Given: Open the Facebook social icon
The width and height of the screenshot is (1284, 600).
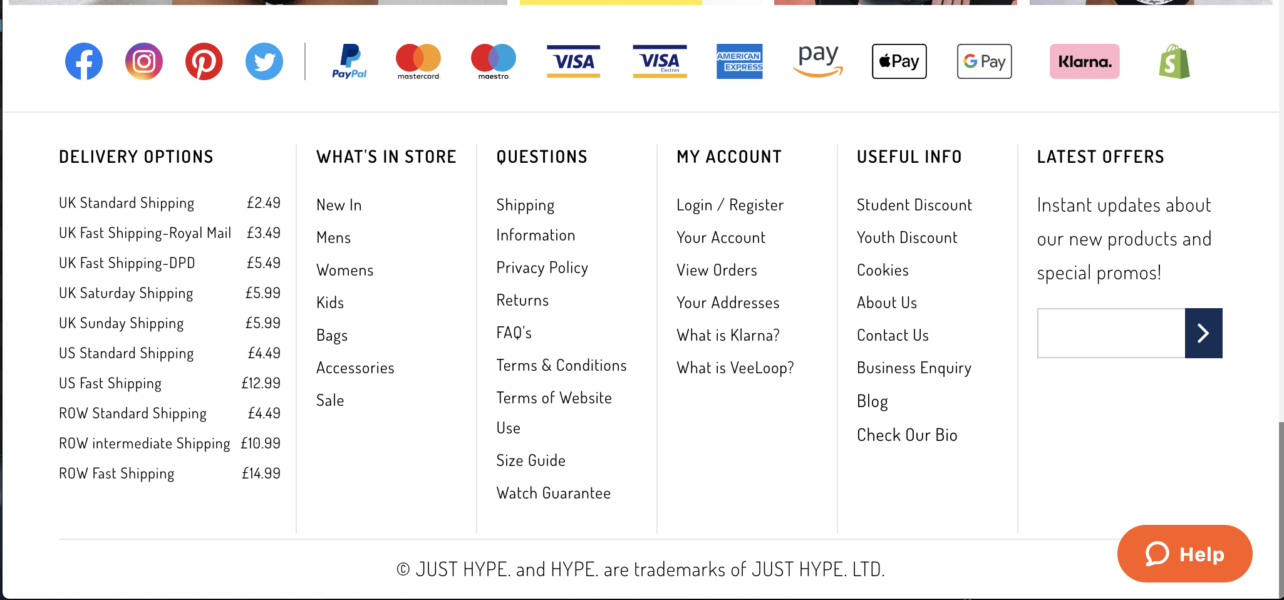Looking at the screenshot, I should (84, 62).
